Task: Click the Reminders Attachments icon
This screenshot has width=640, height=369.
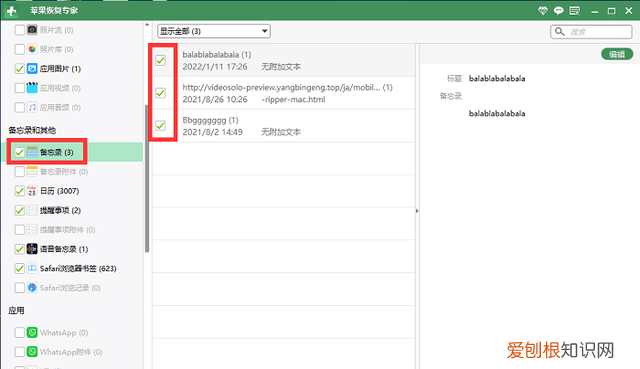Action: pyautogui.click(x=32, y=230)
